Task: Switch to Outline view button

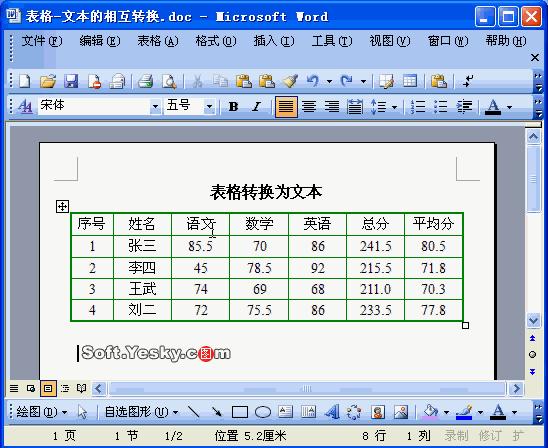Action: 65,389
